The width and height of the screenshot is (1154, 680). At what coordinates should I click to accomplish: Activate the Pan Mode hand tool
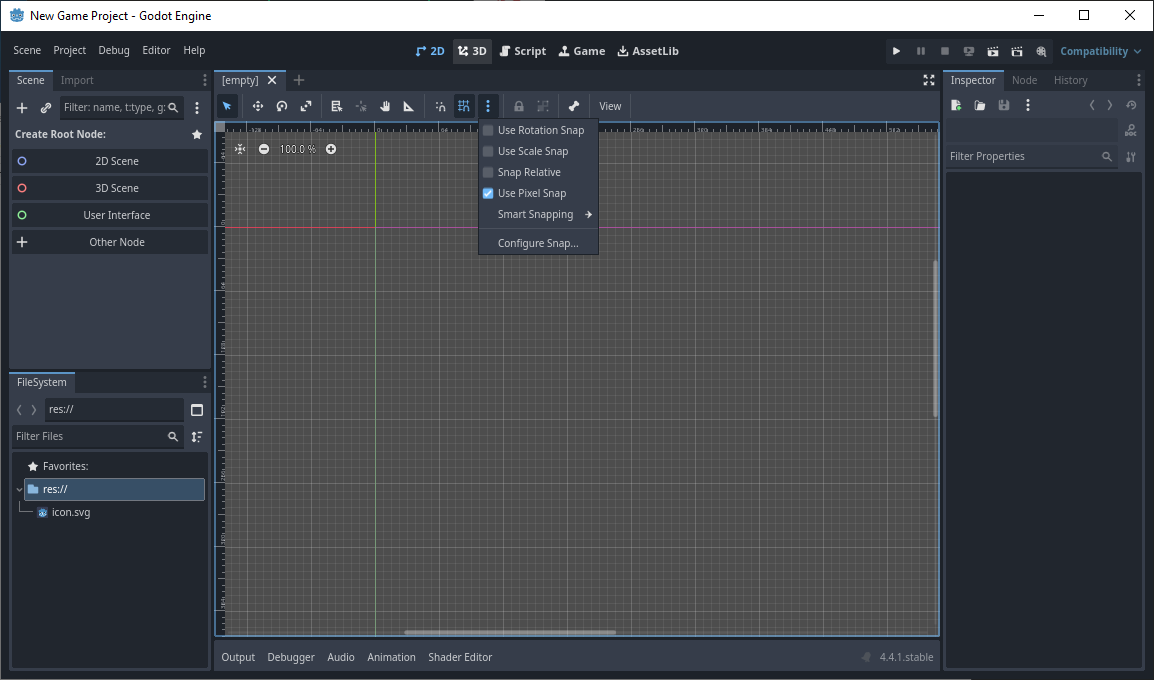pyautogui.click(x=385, y=106)
